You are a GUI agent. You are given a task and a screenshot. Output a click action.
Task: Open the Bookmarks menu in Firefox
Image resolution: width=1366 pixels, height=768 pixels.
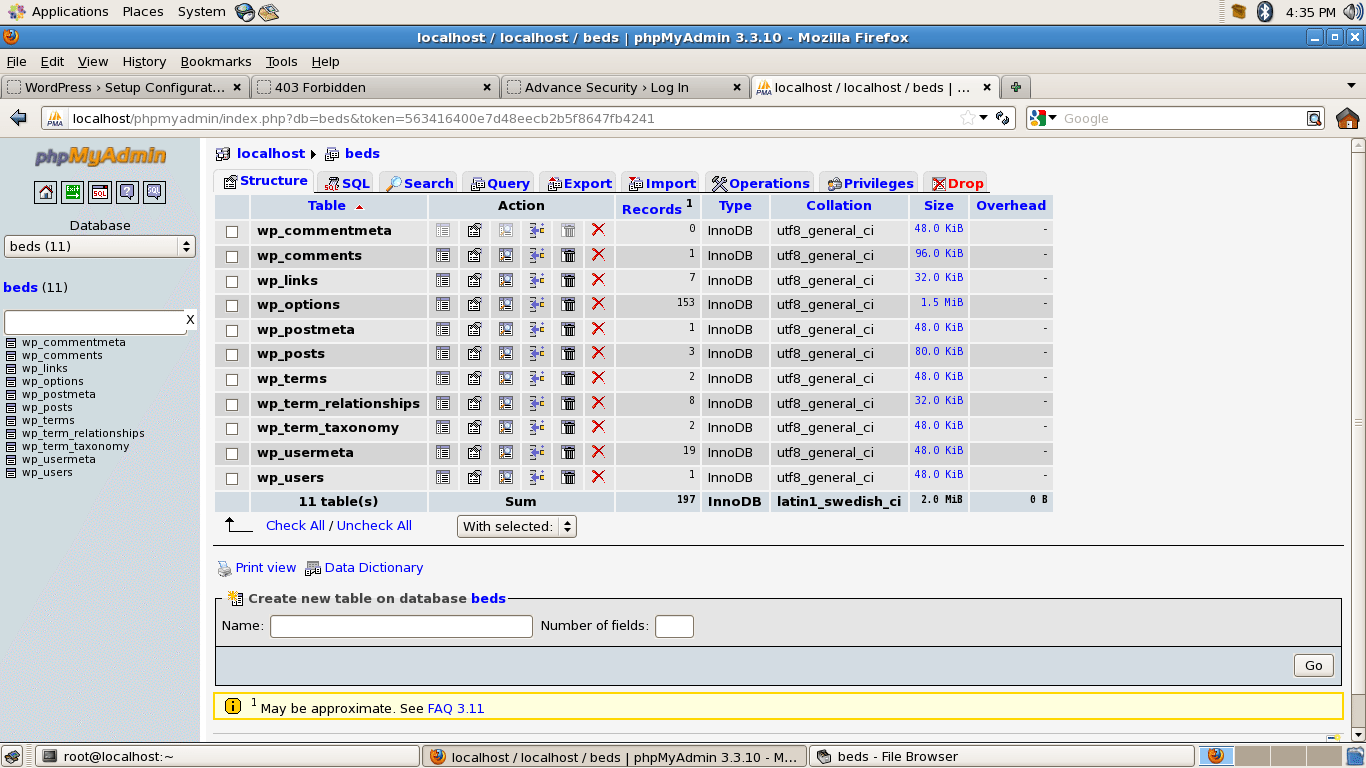216,61
